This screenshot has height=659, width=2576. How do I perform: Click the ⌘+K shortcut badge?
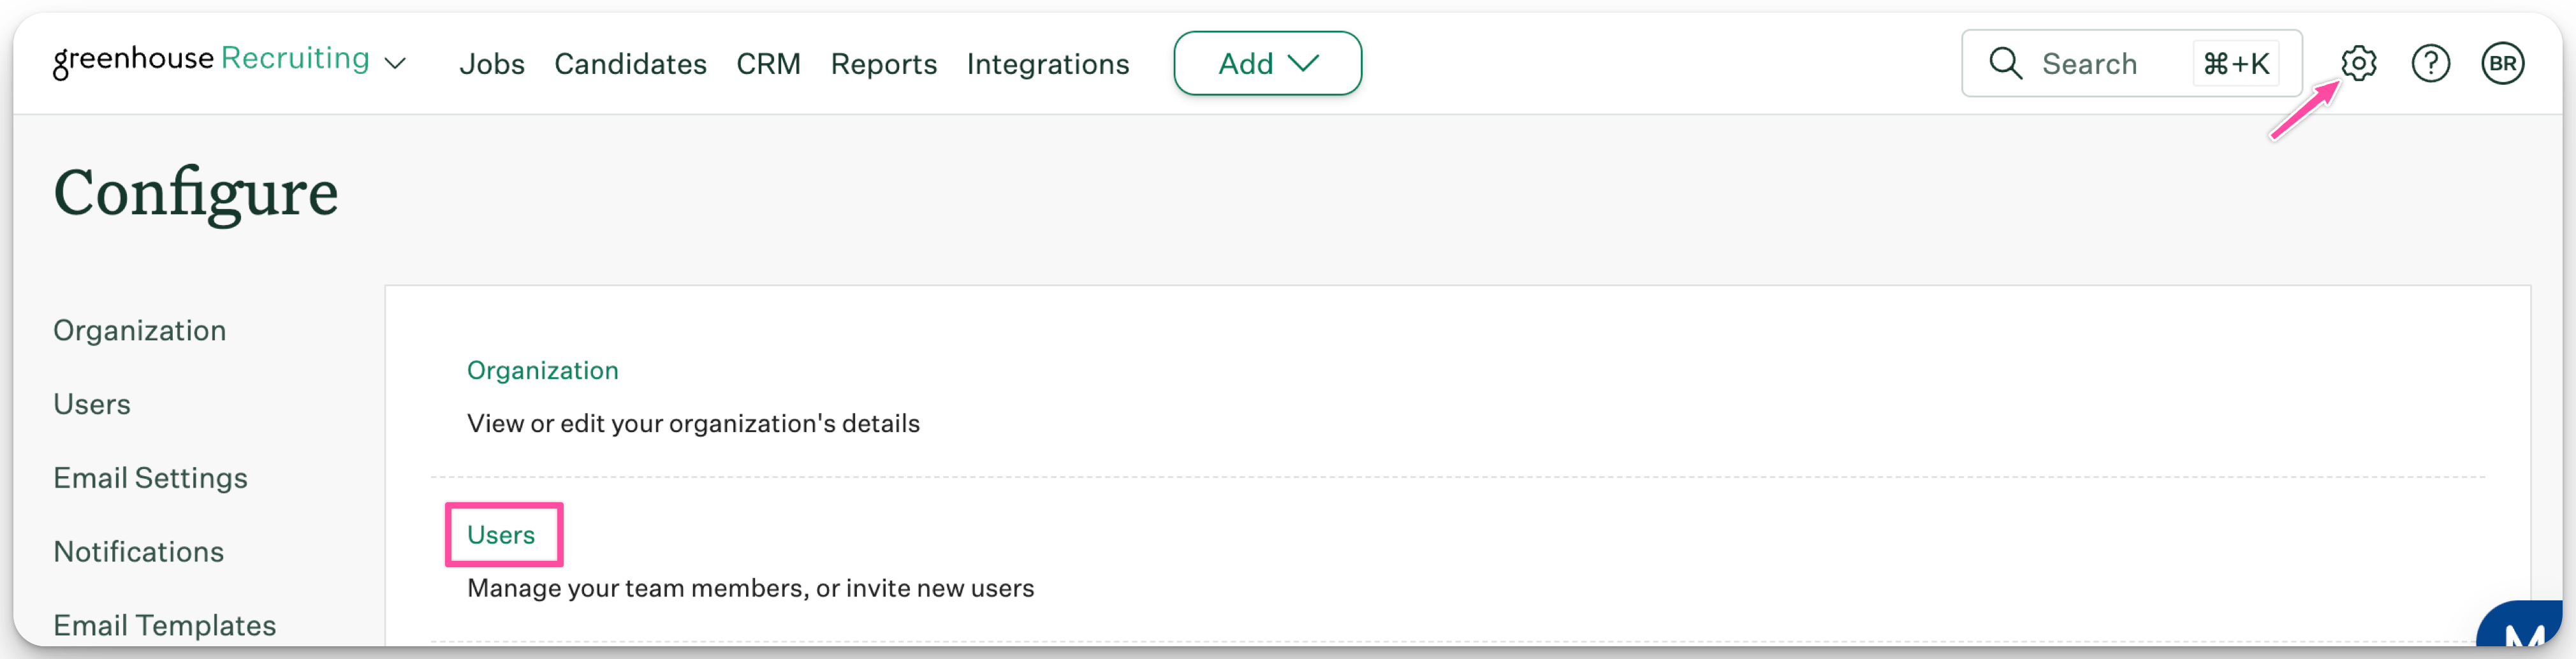[x=2235, y=63]
